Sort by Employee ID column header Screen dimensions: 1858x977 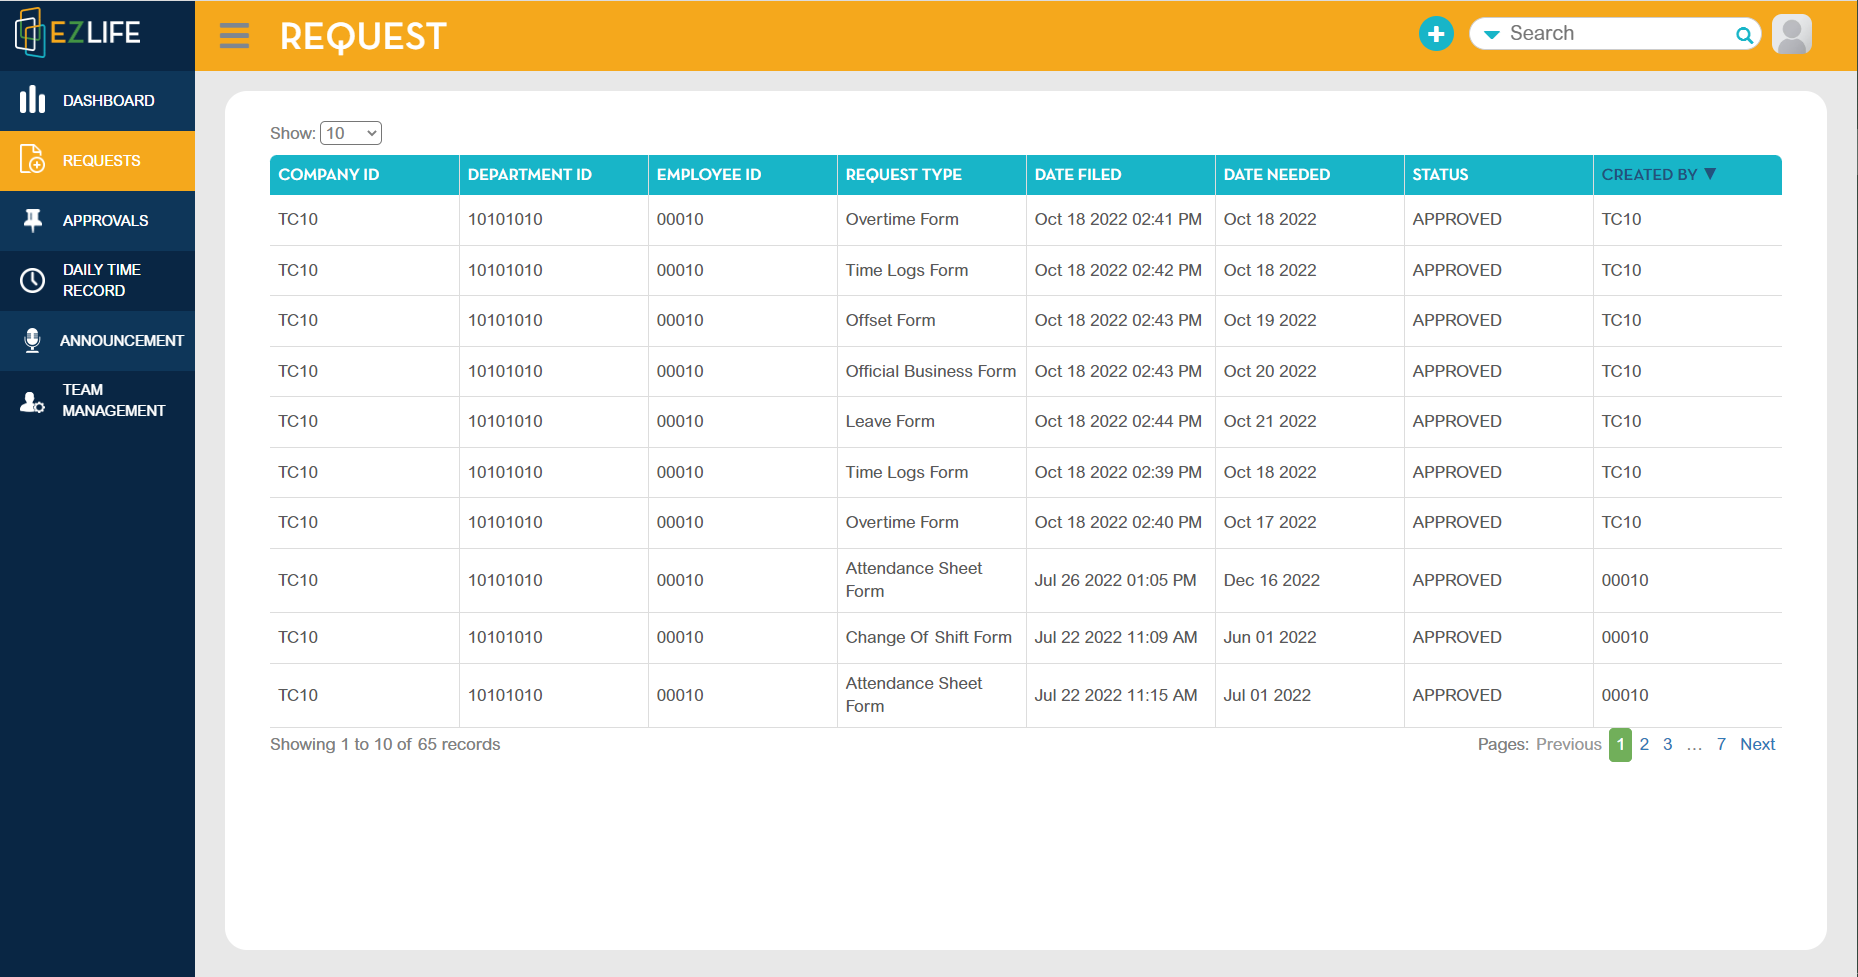point(742,174)
